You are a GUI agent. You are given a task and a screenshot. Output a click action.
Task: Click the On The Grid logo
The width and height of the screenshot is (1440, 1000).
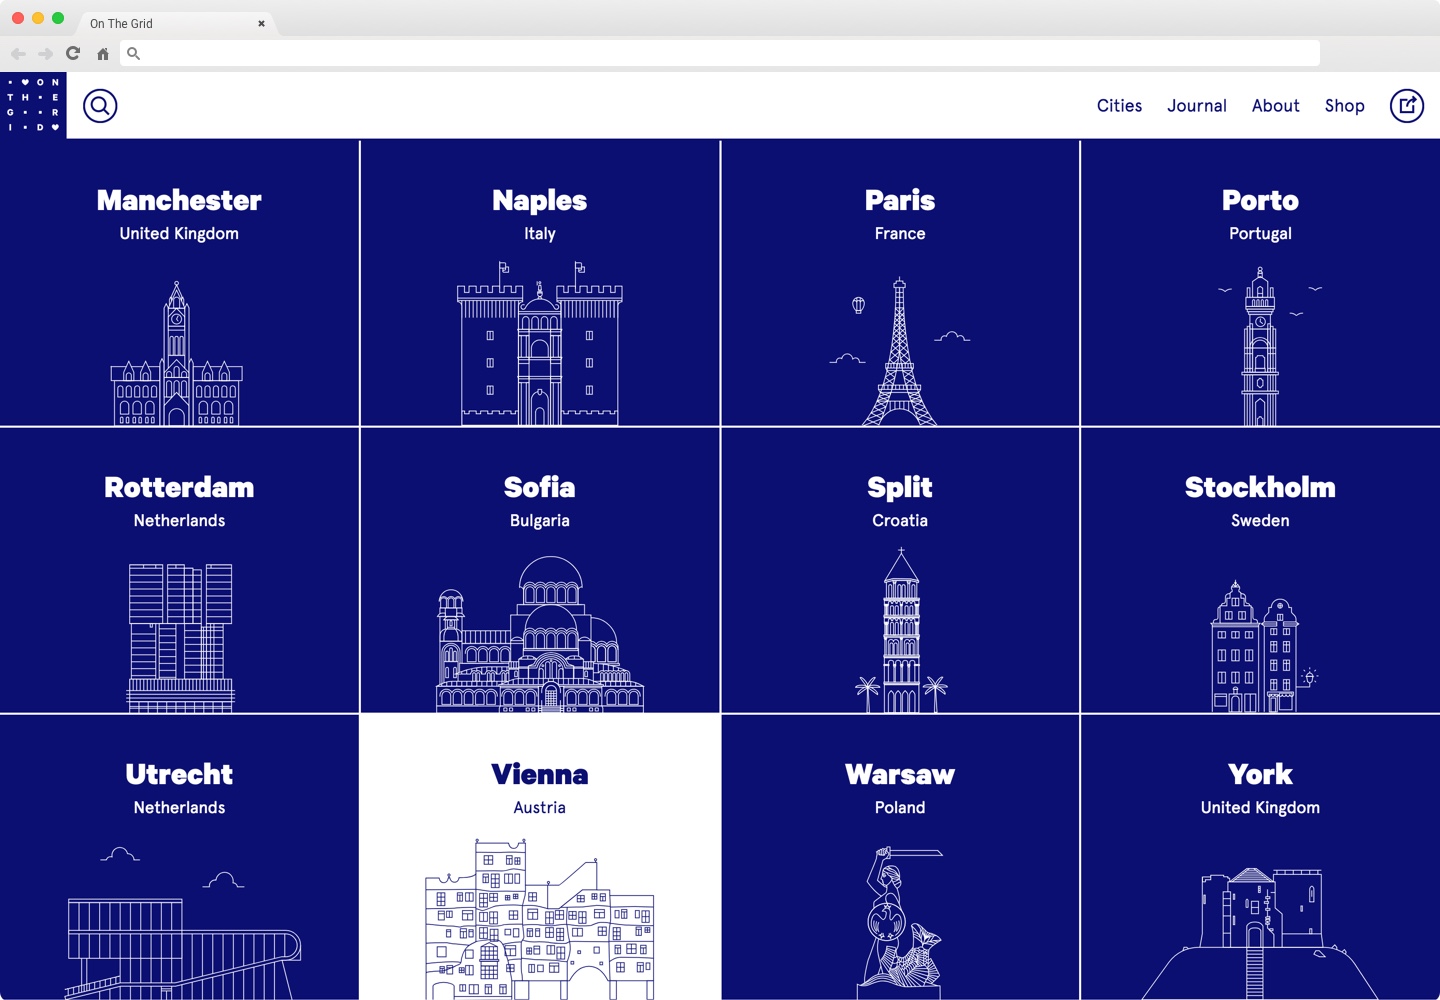pyautogui.click(x=33, y=105)
